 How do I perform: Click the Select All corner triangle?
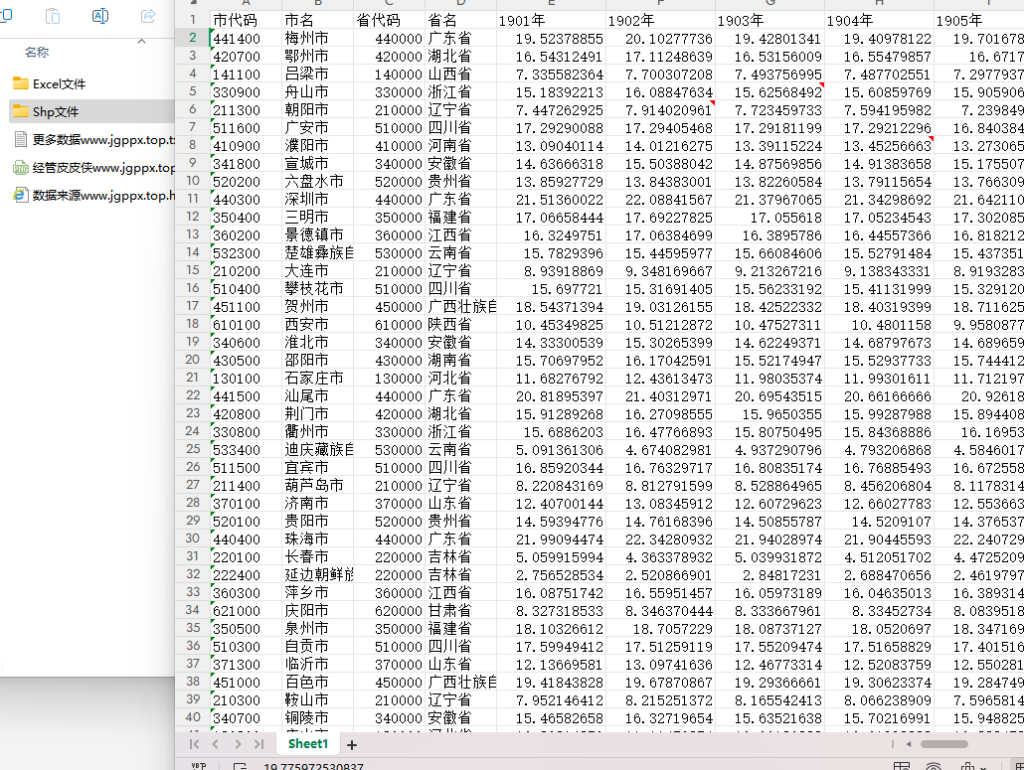(193, 3)
